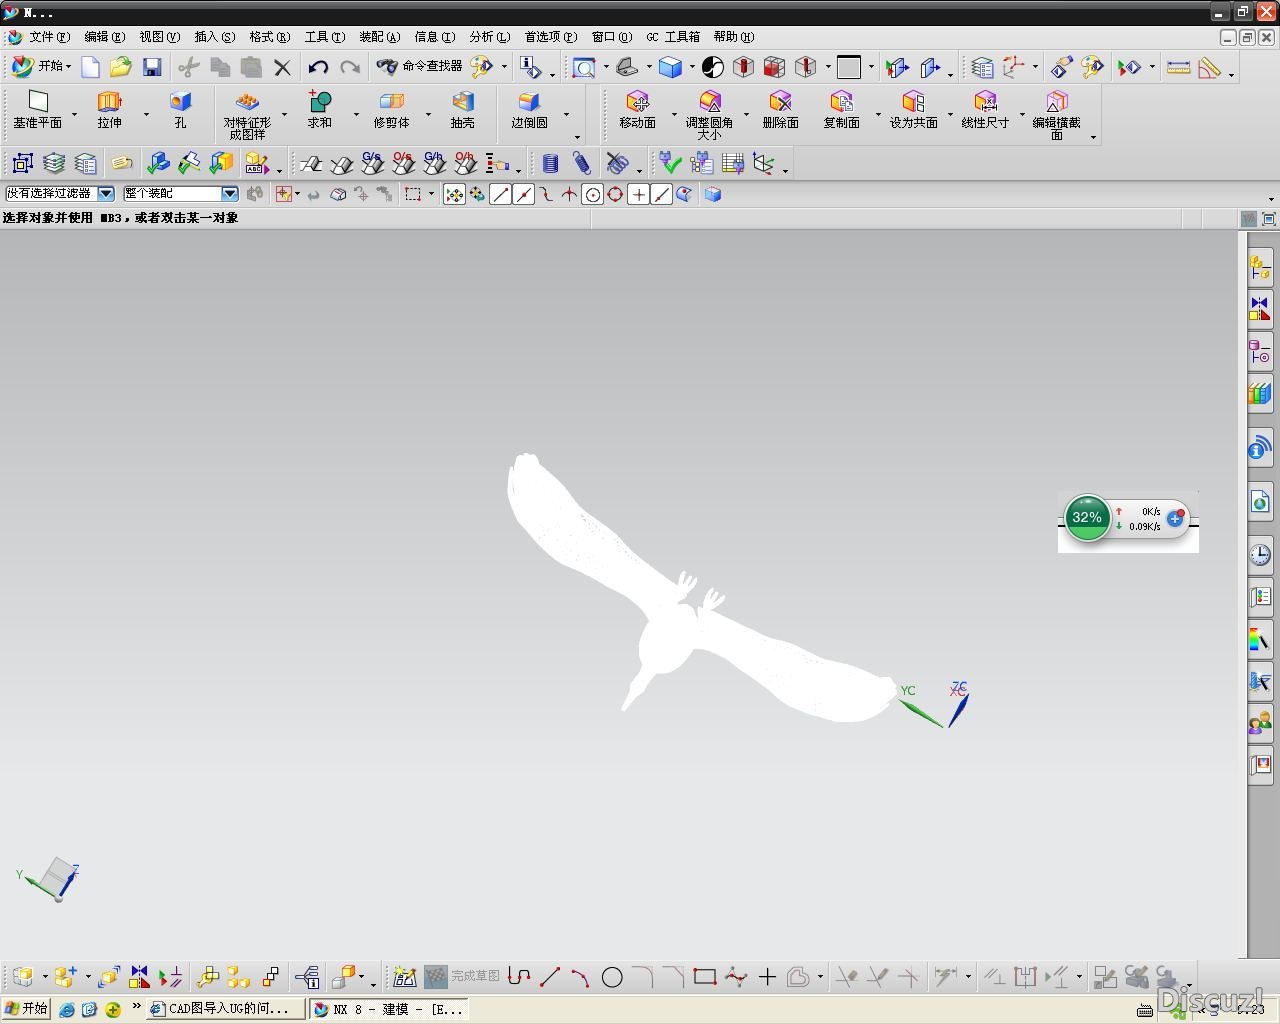The width and height of the screenshot is (1280, 1024).
Task: Open the GC 工具箱 menu
Action: [x=673, y=37]
